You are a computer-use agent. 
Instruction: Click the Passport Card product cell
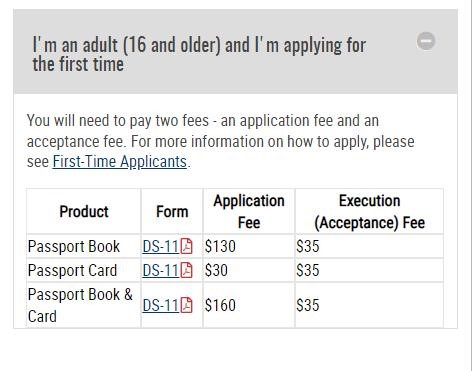pyautogui.click(x=84, y=270)
